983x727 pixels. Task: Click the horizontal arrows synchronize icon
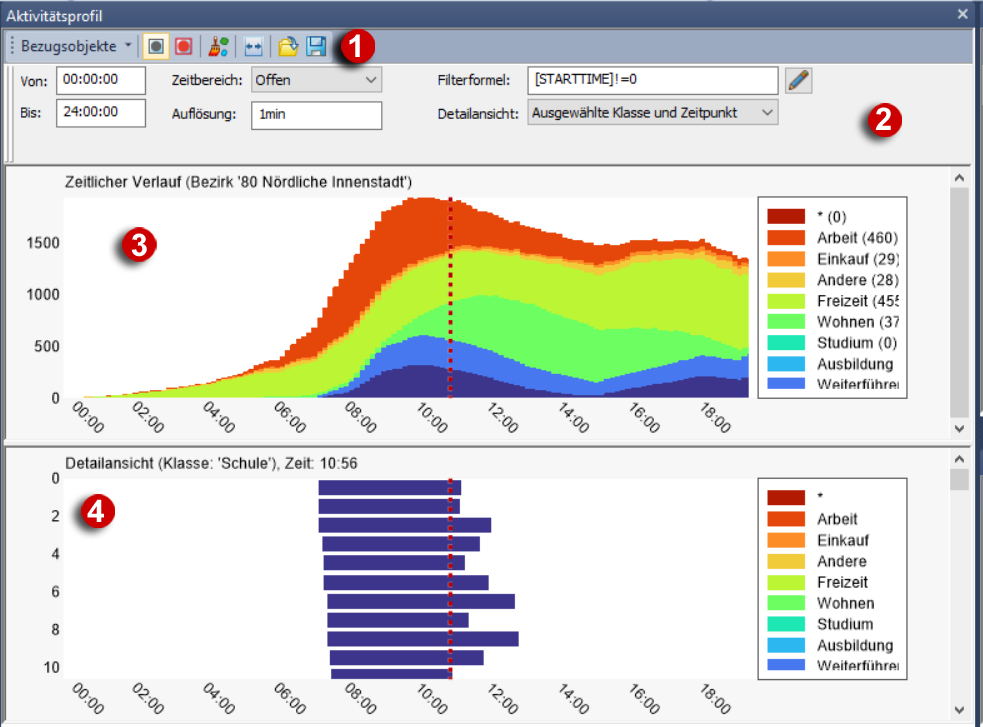pyautogui.click(x=253, y=46)
